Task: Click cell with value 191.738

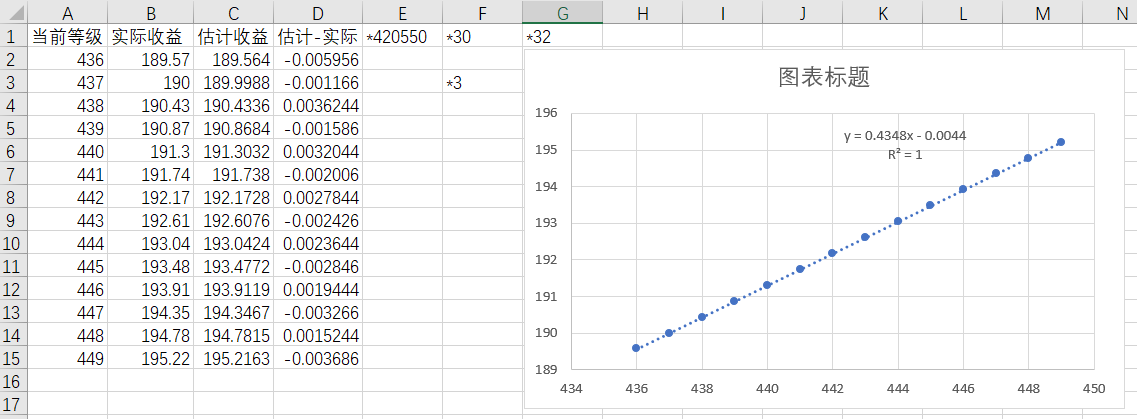Action: click(x=233, y=174)
